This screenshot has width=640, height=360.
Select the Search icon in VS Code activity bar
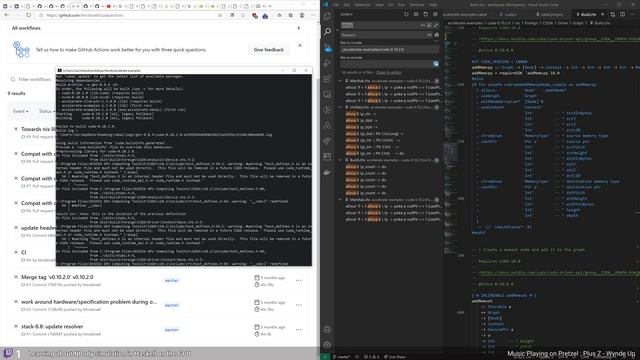click(327, 32)
